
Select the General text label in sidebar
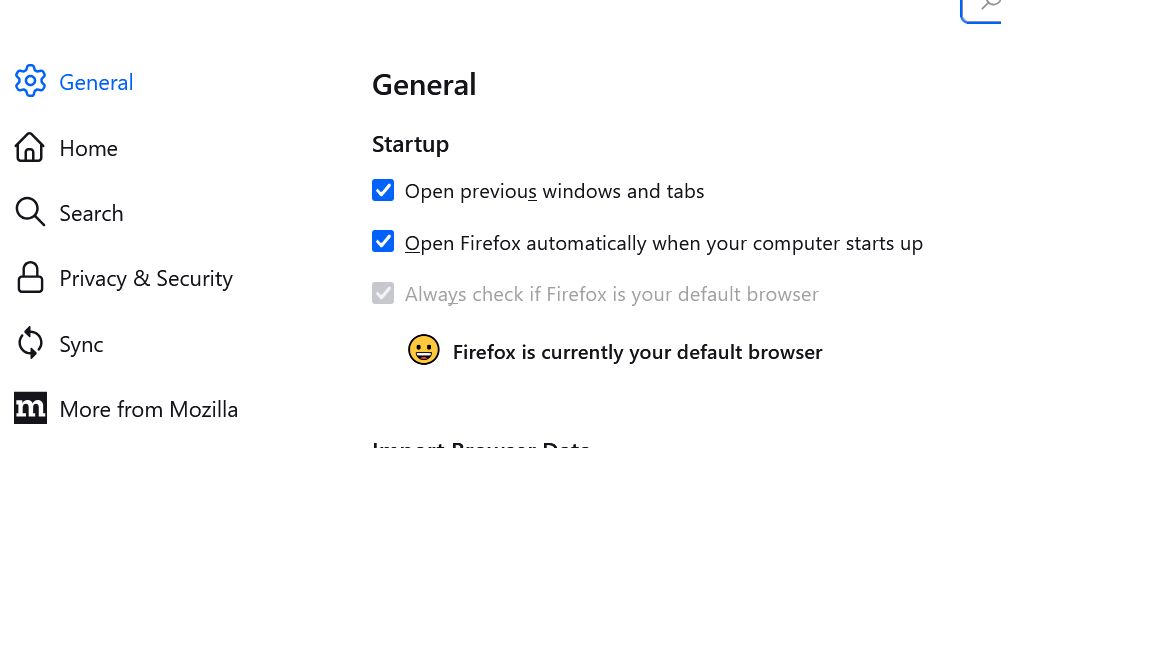click(x=96, y=82)
